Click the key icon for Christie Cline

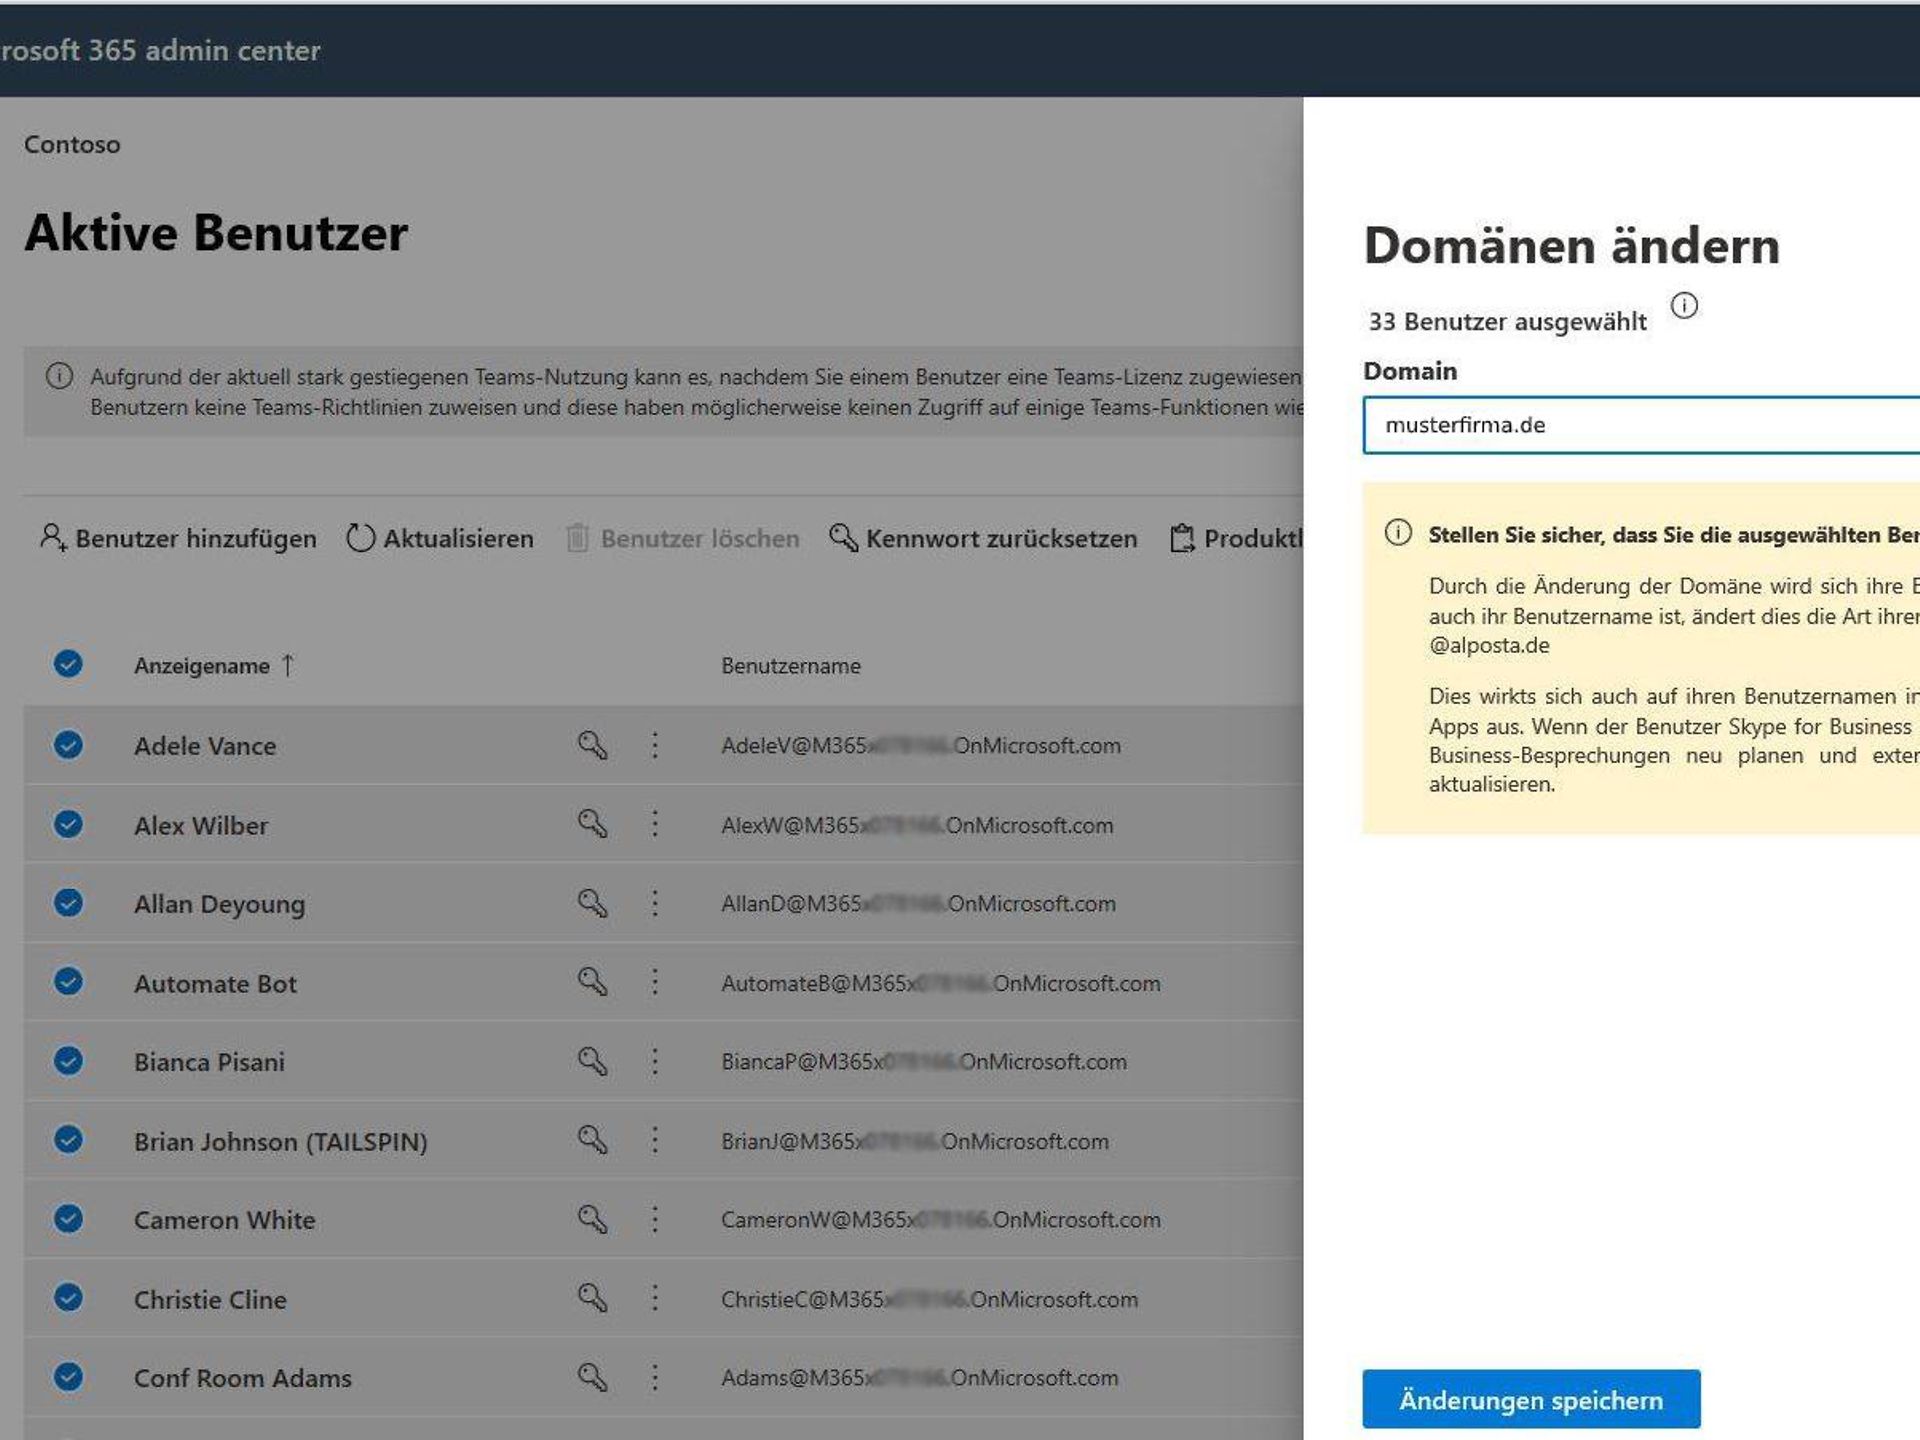click(x=591, y=1299)
